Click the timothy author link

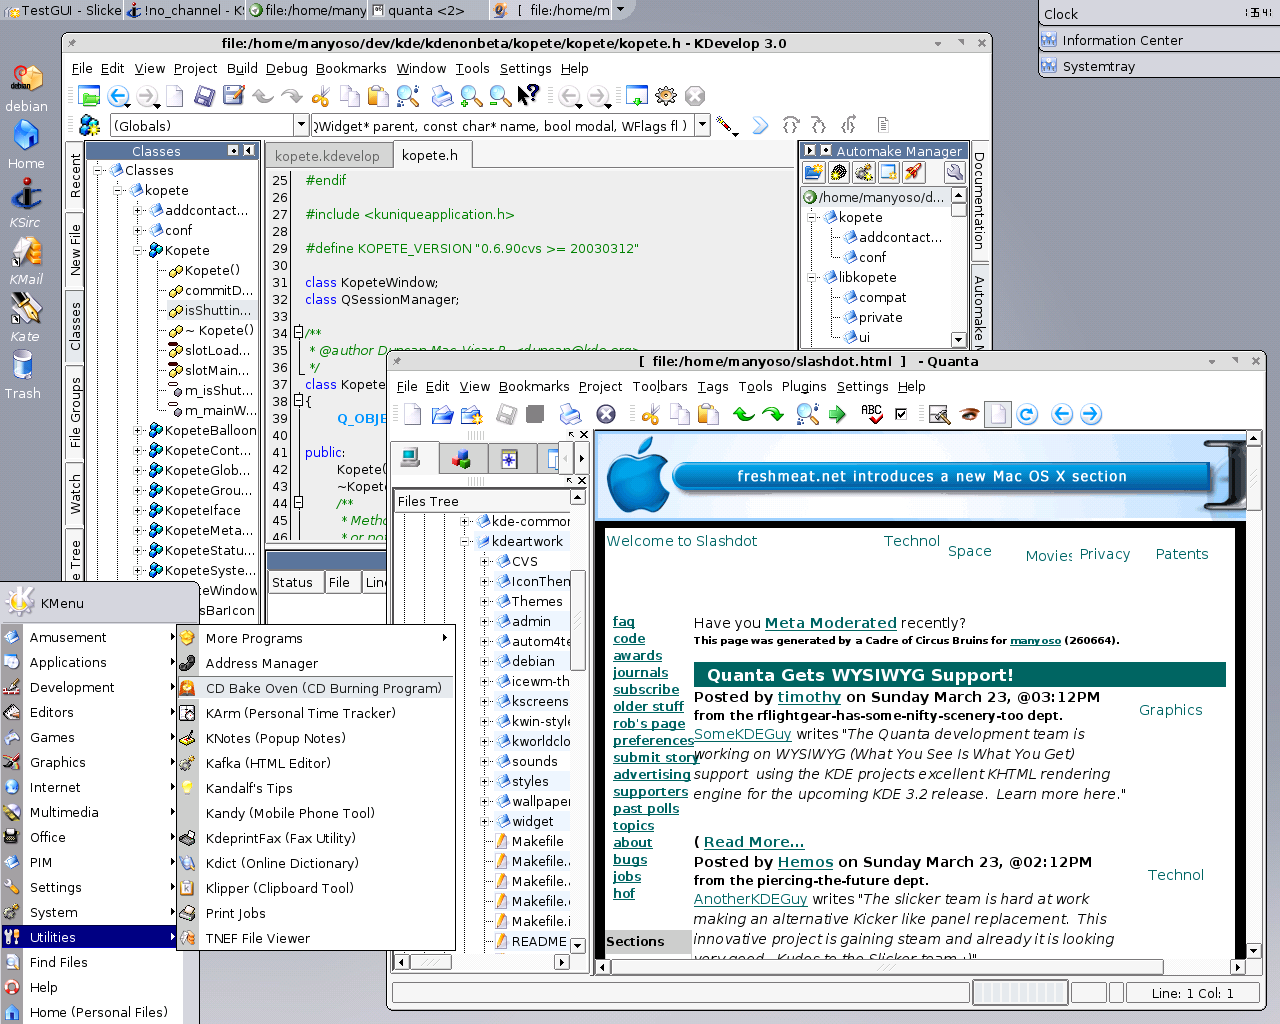click(809, 697)
